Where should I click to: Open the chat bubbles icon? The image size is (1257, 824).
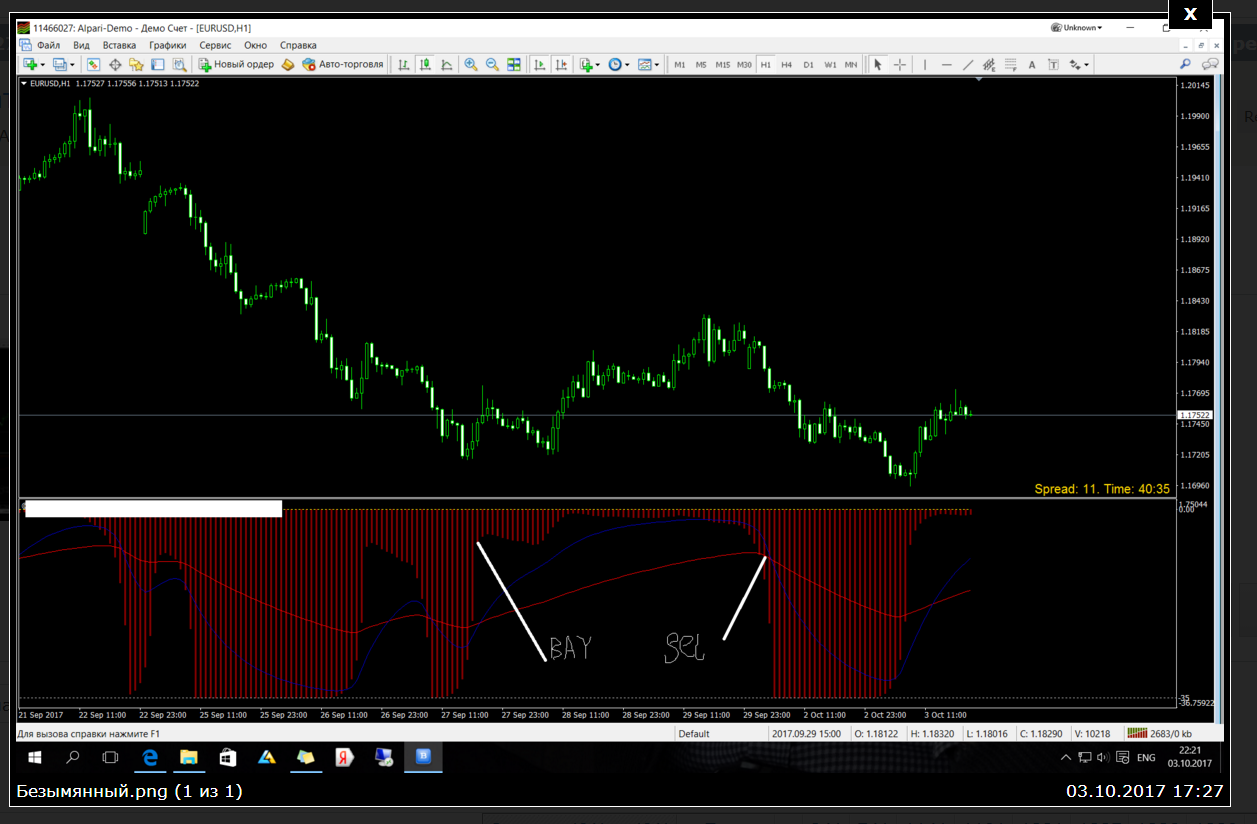(1210, 64)
